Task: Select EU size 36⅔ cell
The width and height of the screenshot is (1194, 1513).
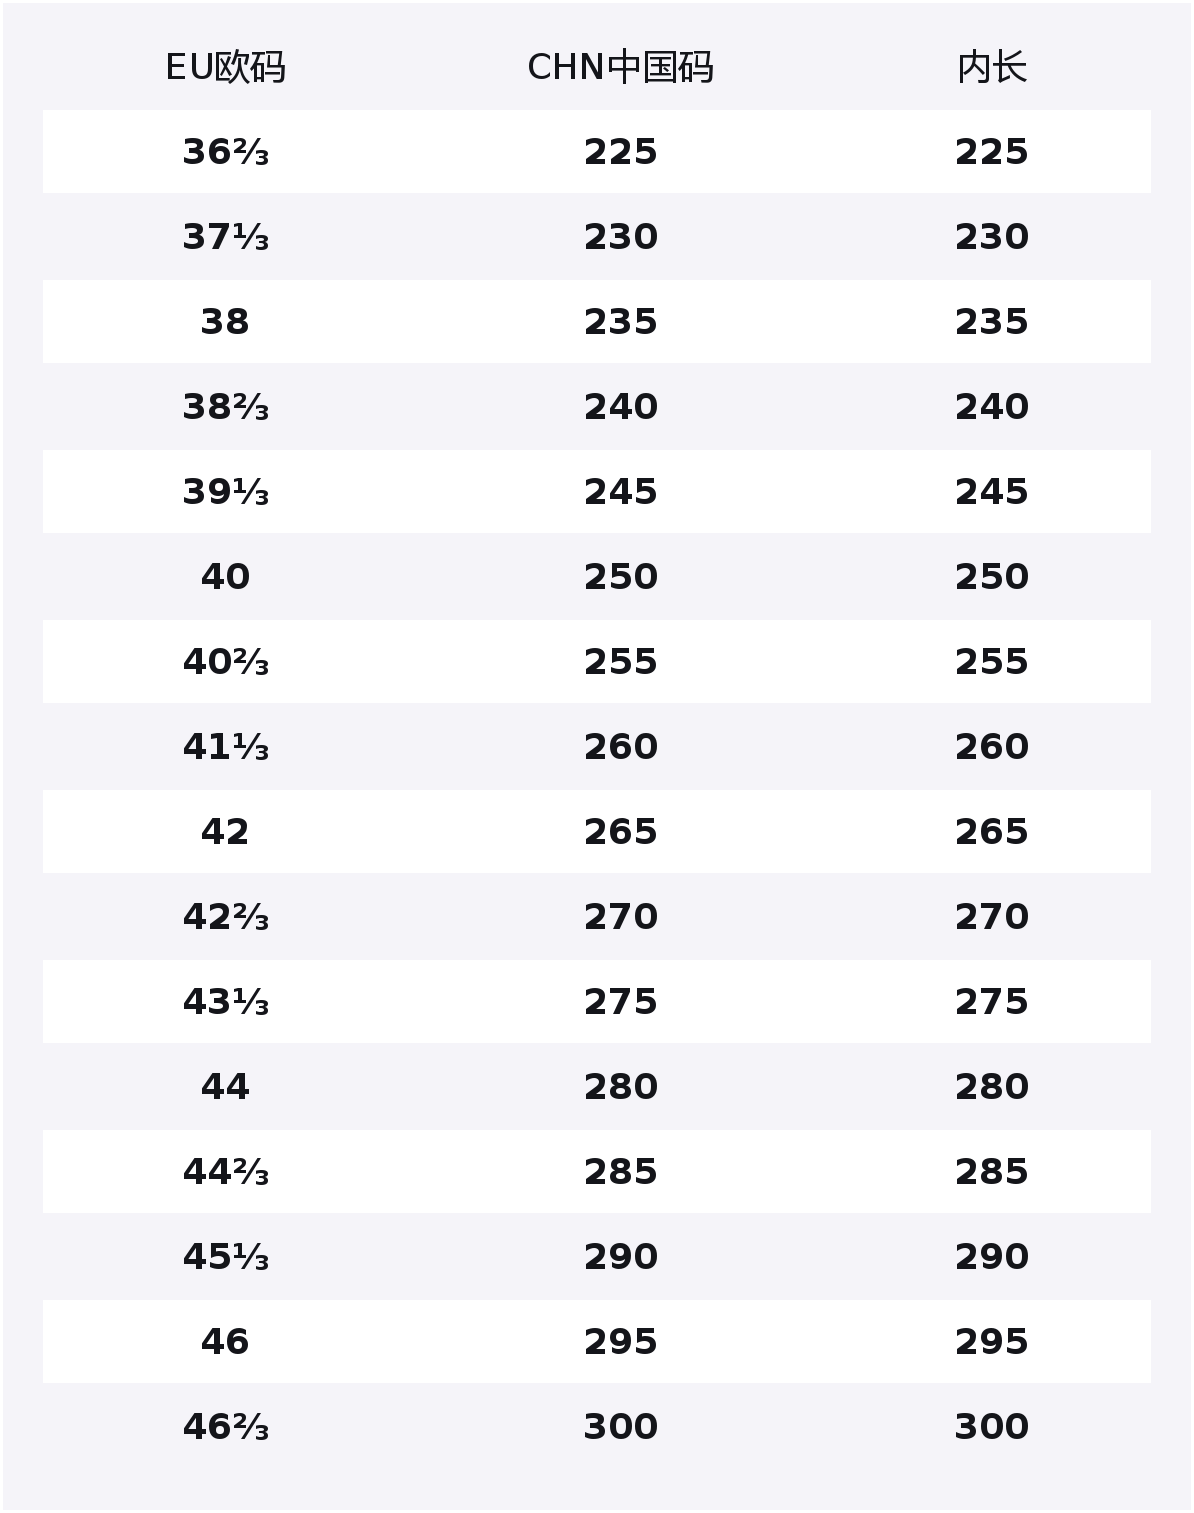Action: (225, 152)
